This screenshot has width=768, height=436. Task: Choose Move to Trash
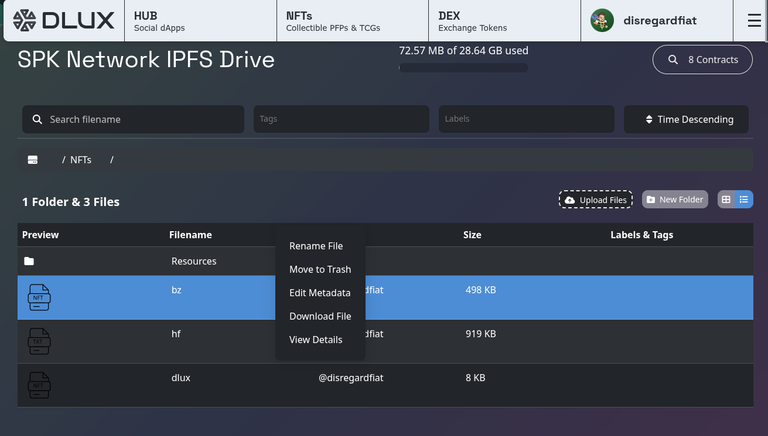(320, 269)
